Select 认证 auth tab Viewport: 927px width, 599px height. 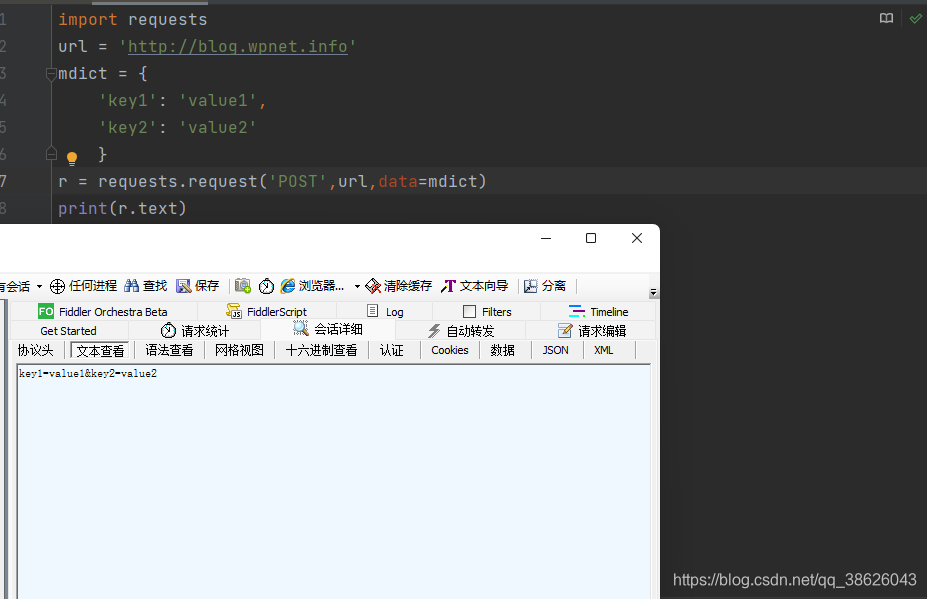pos(391,351)
